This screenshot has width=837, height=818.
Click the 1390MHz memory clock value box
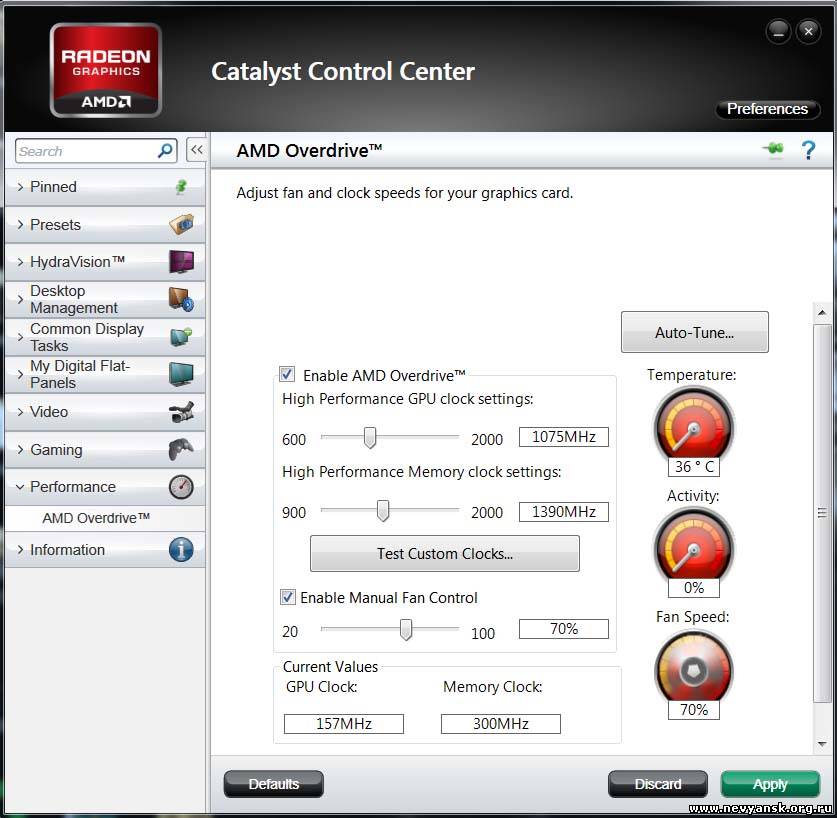[564, 512]
